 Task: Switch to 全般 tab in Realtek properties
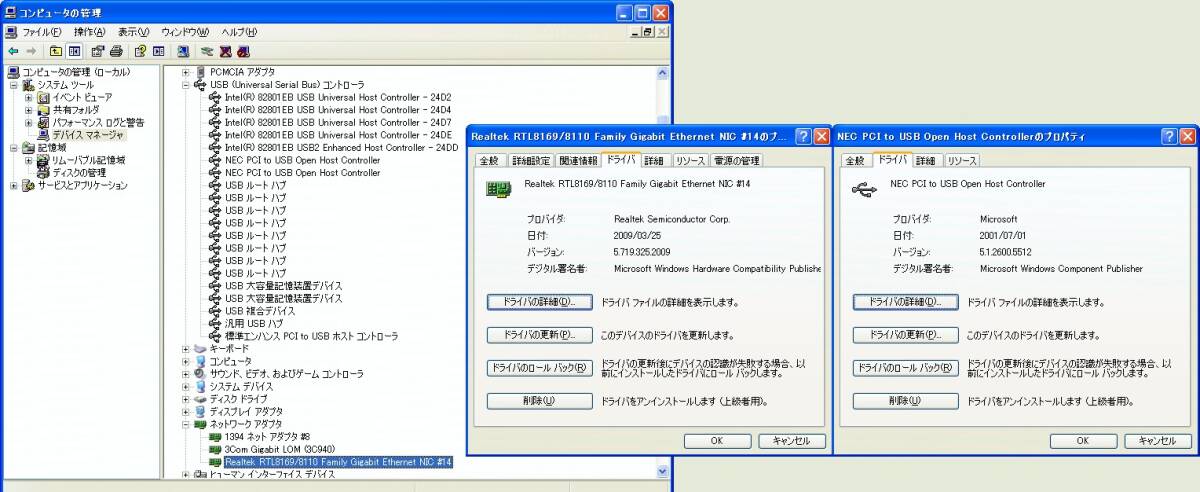tap(488, 160)
